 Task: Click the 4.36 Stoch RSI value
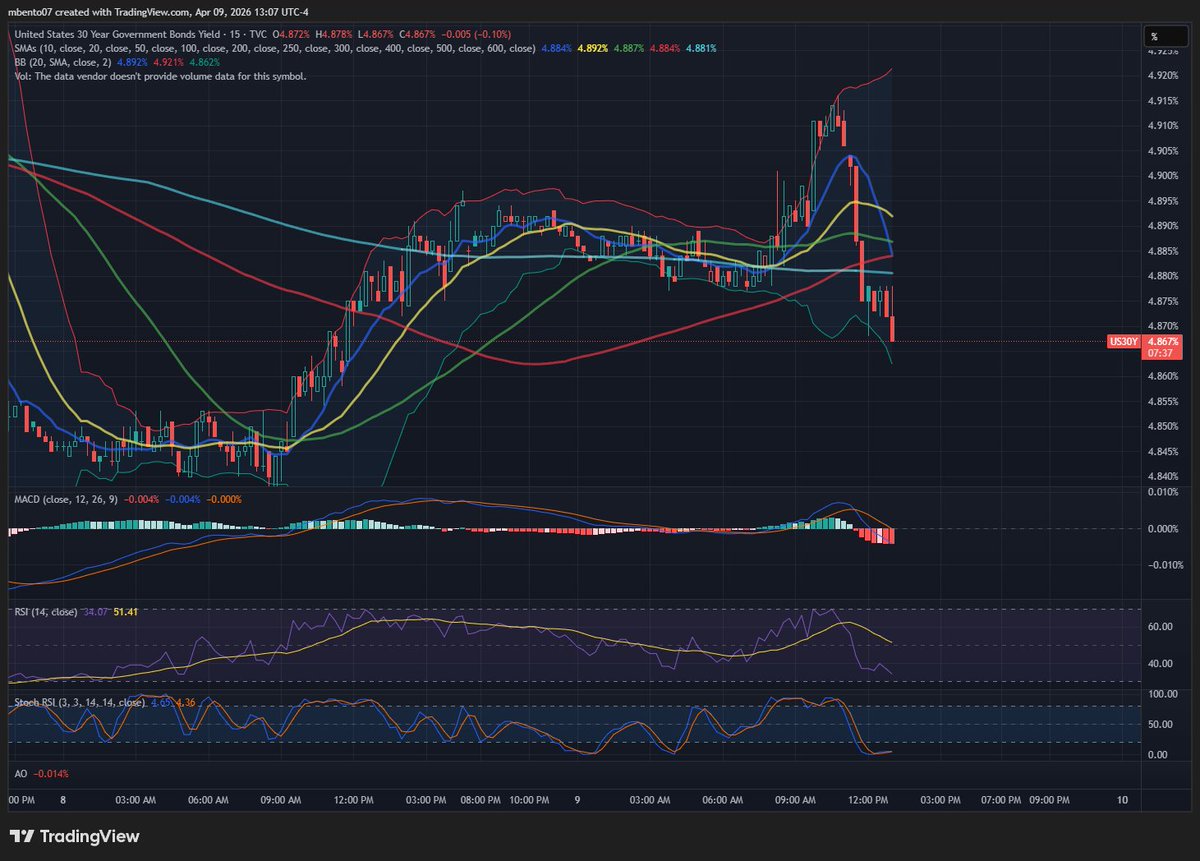(185, 702)
